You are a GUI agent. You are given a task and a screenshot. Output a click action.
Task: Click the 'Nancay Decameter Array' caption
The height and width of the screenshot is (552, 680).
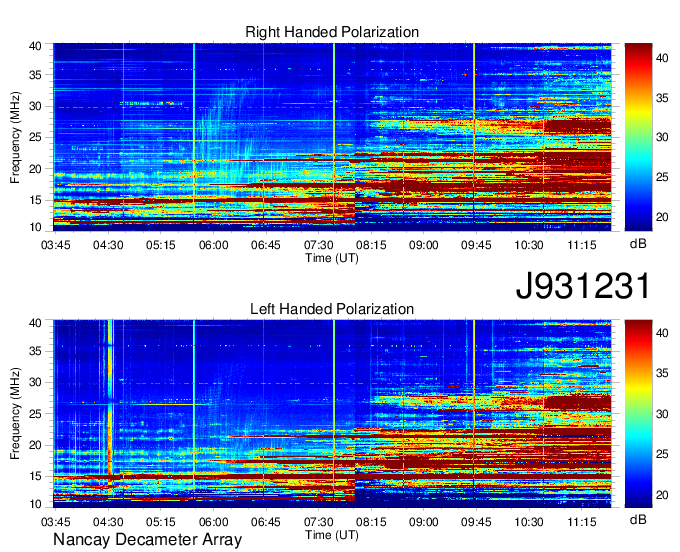(x=147, y=539)
